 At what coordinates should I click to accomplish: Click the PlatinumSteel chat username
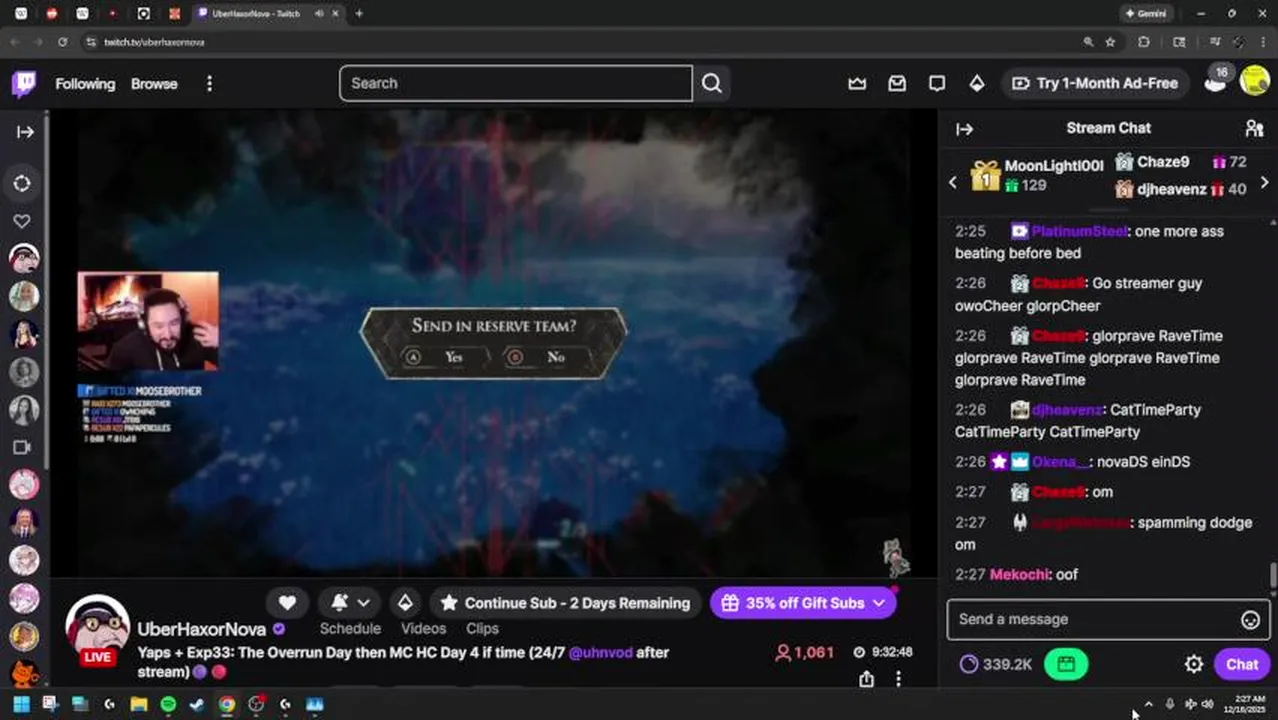click(x=1079, y=231)
